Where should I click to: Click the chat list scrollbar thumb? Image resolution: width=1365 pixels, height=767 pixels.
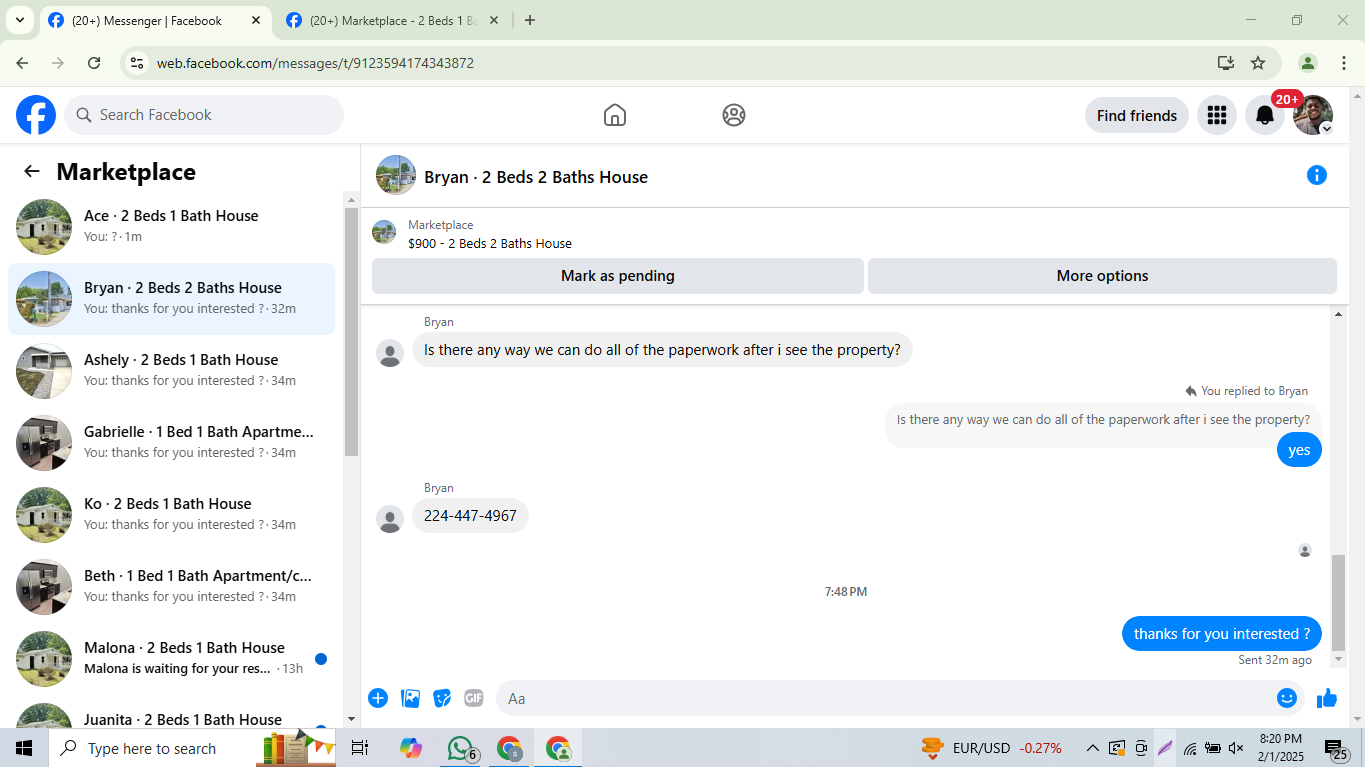pyautogui.click(x=351, y=330)
